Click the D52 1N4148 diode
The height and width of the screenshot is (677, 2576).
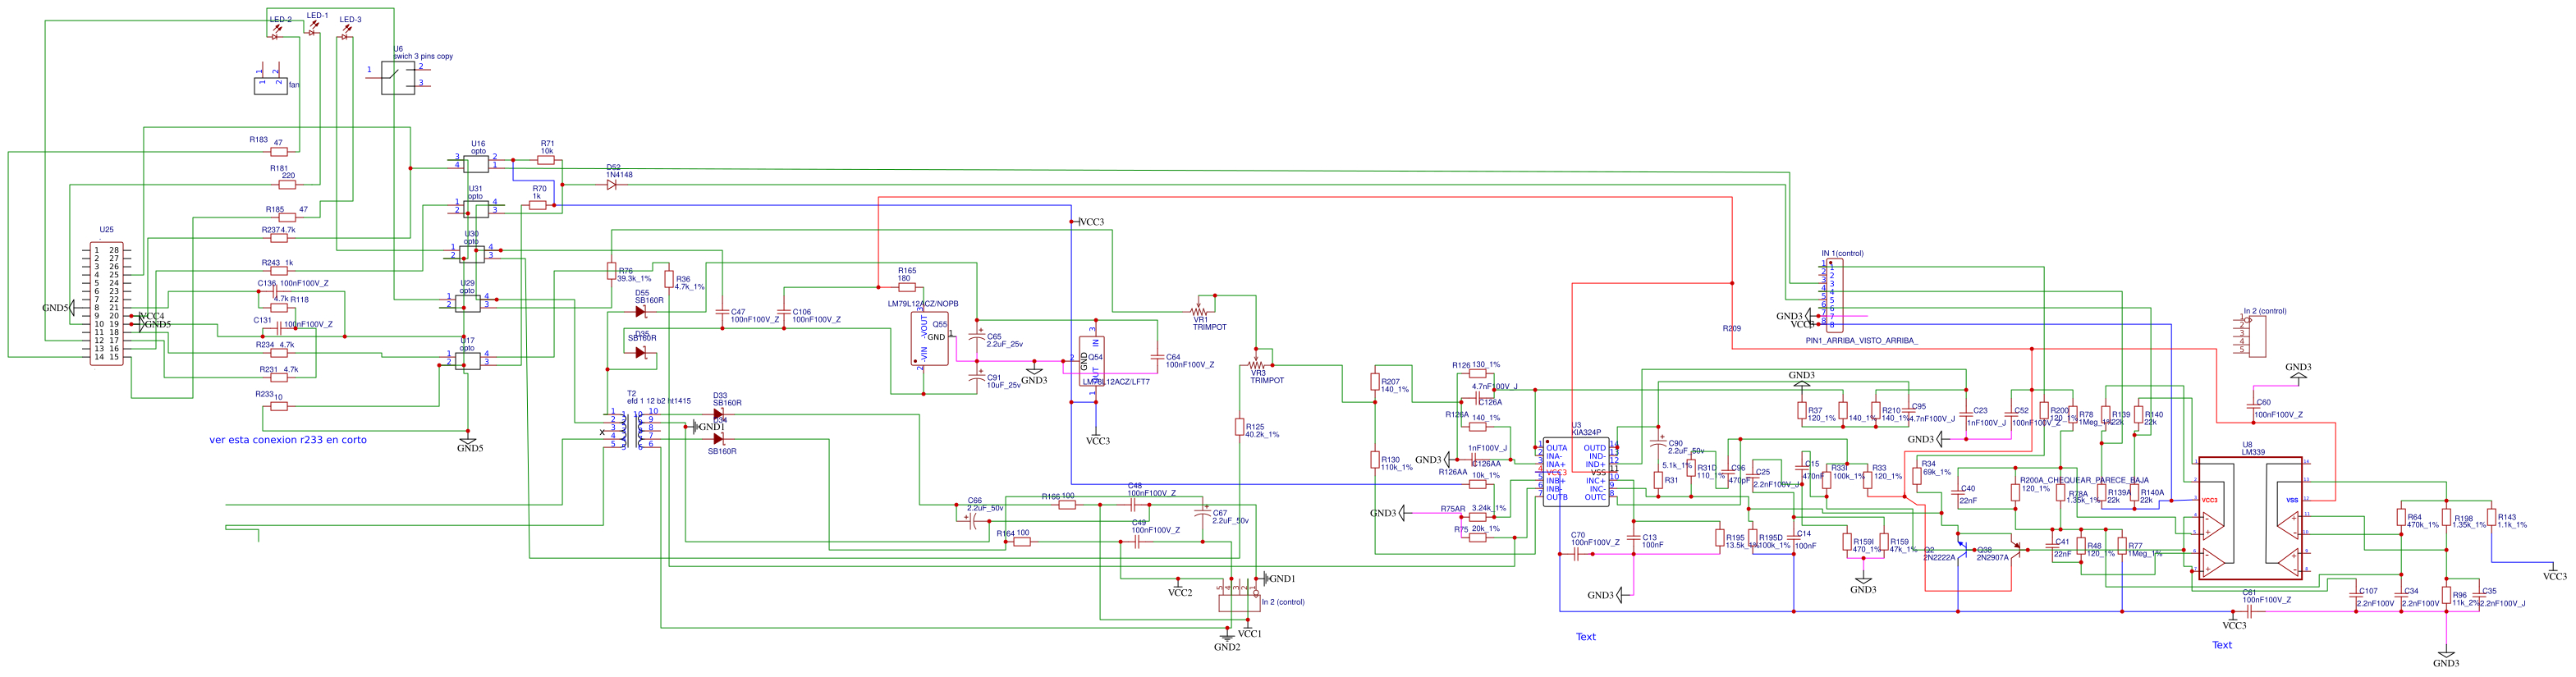[x=612, y=185]
